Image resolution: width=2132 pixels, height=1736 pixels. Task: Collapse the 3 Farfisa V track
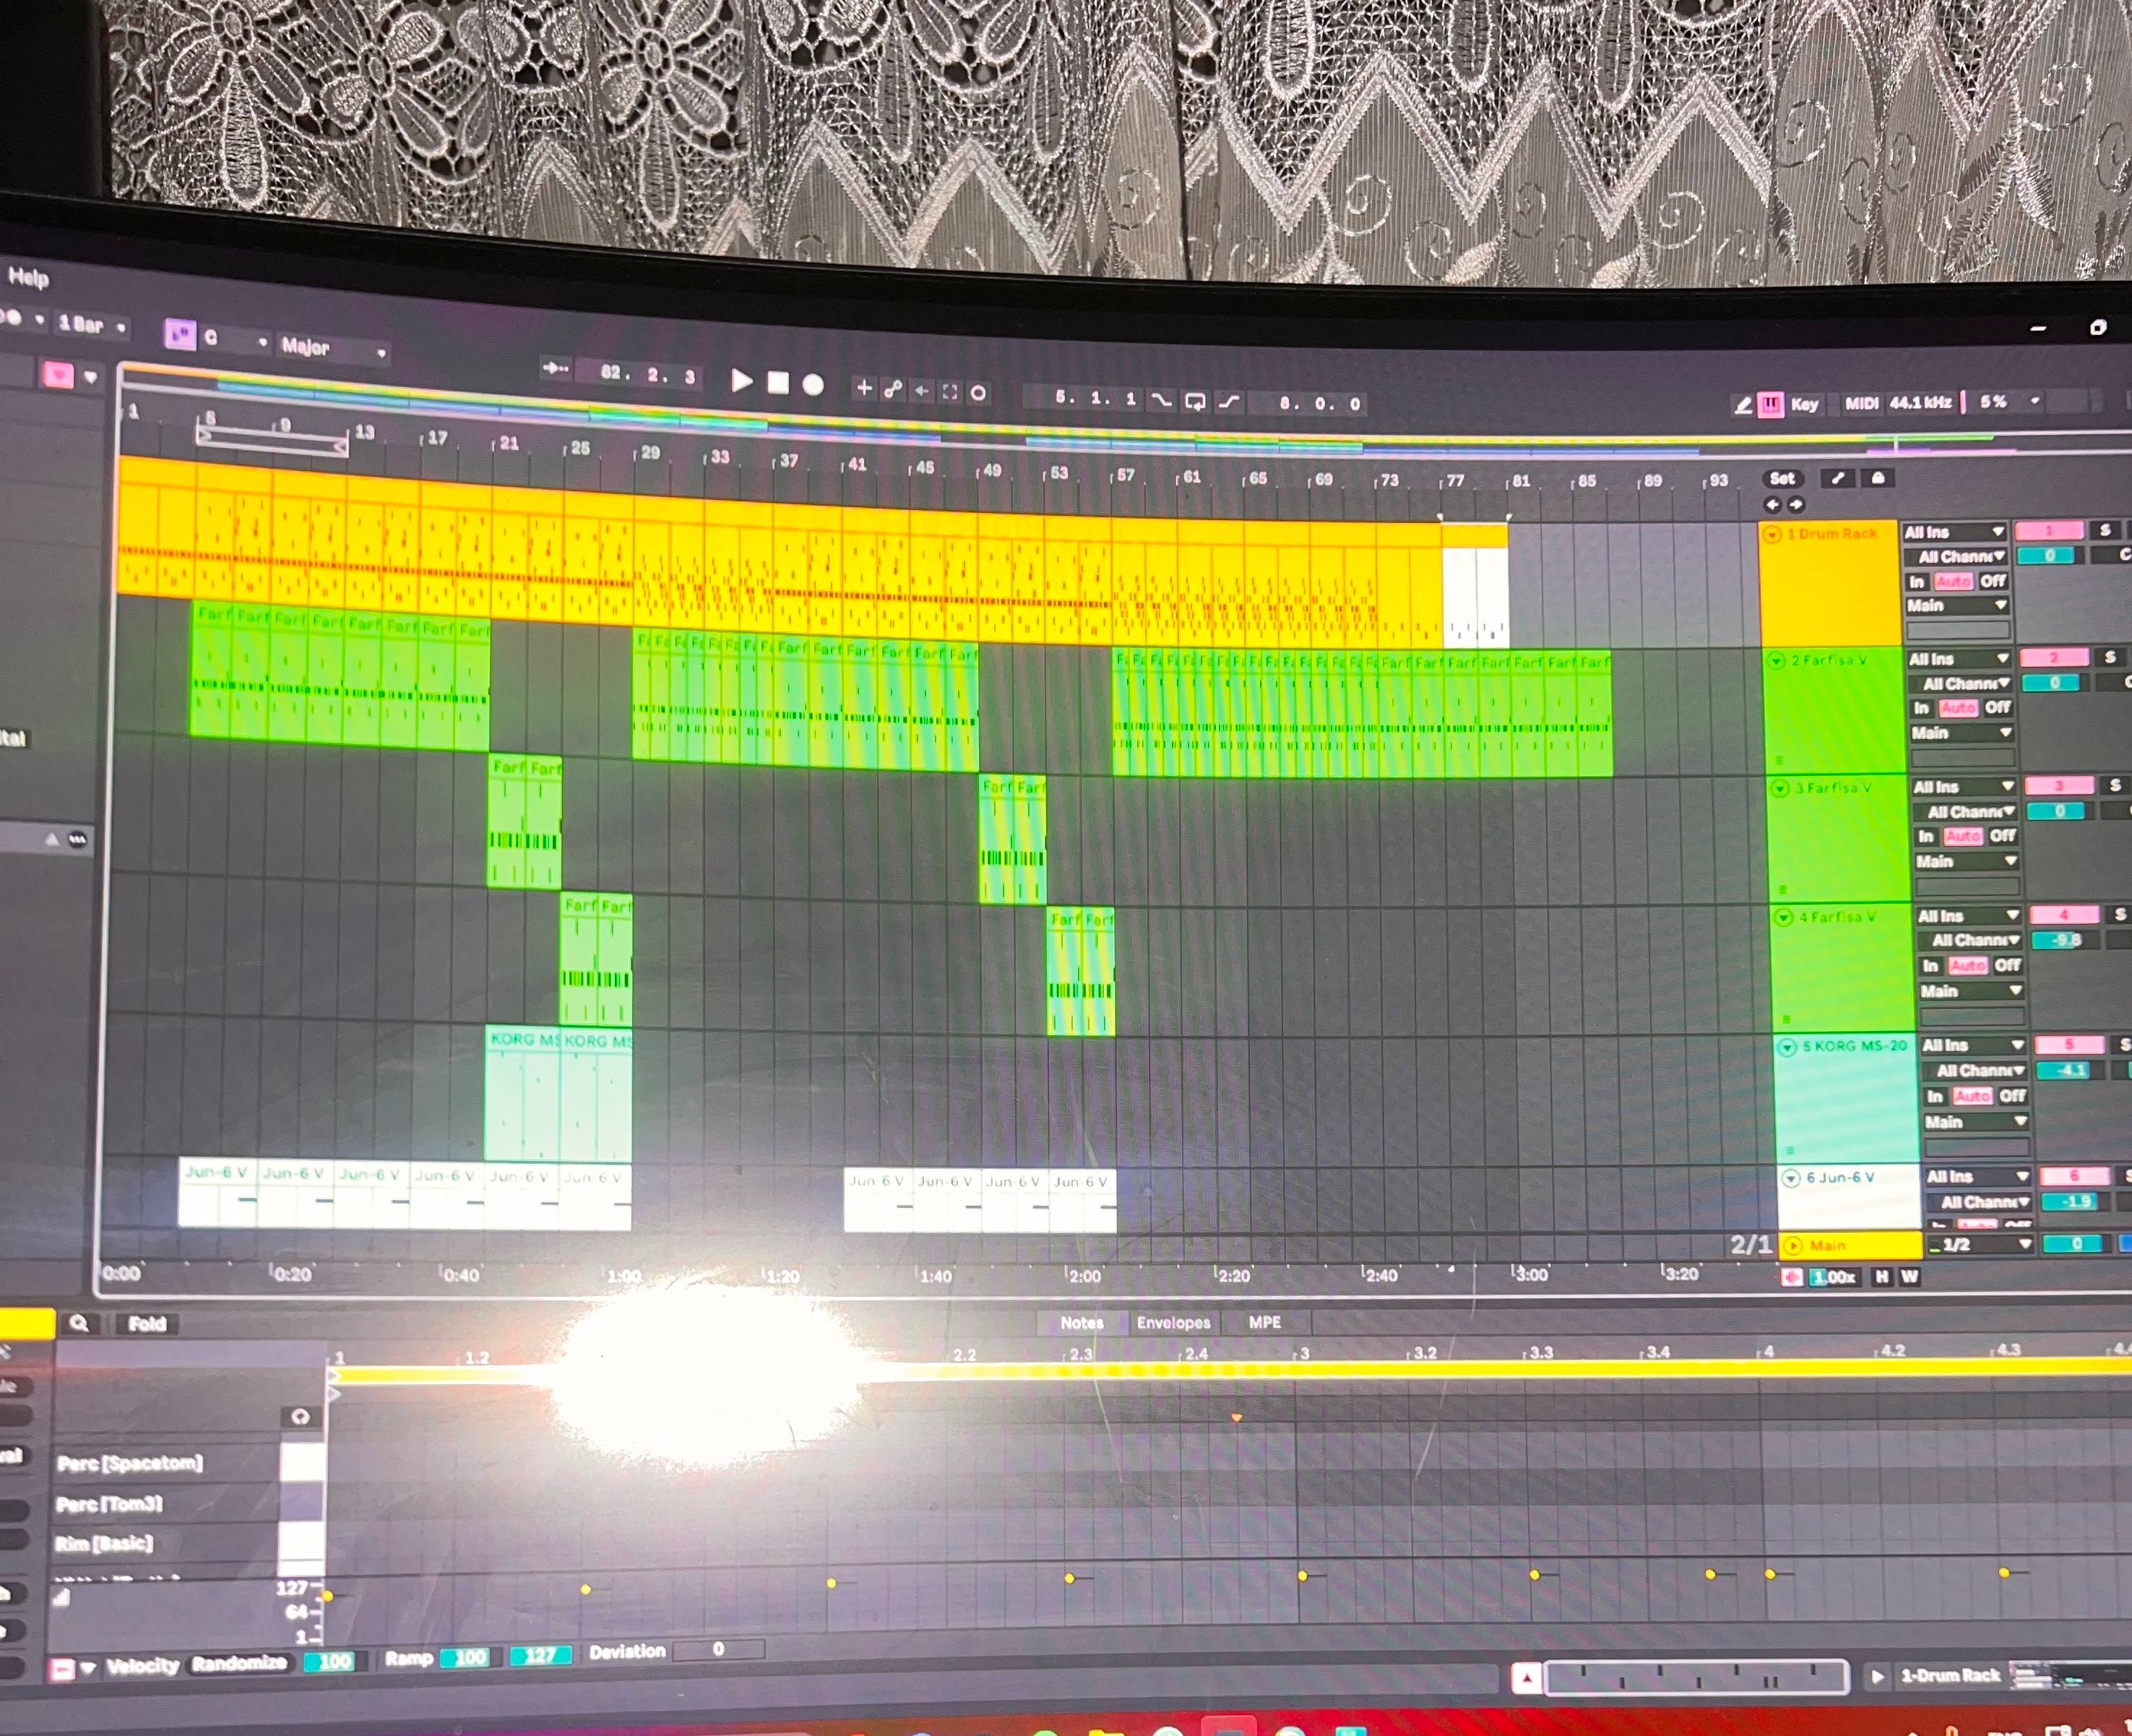point(1780,789)
